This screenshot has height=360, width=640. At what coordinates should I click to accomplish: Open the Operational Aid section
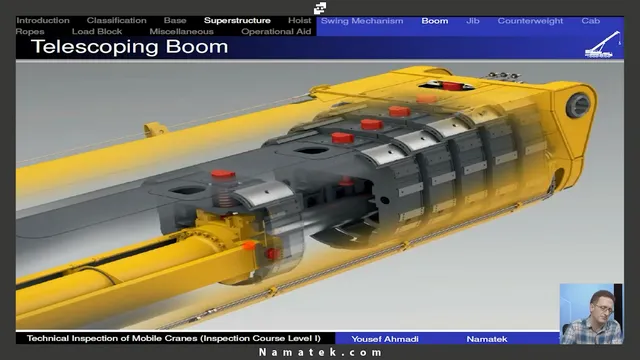276,31
